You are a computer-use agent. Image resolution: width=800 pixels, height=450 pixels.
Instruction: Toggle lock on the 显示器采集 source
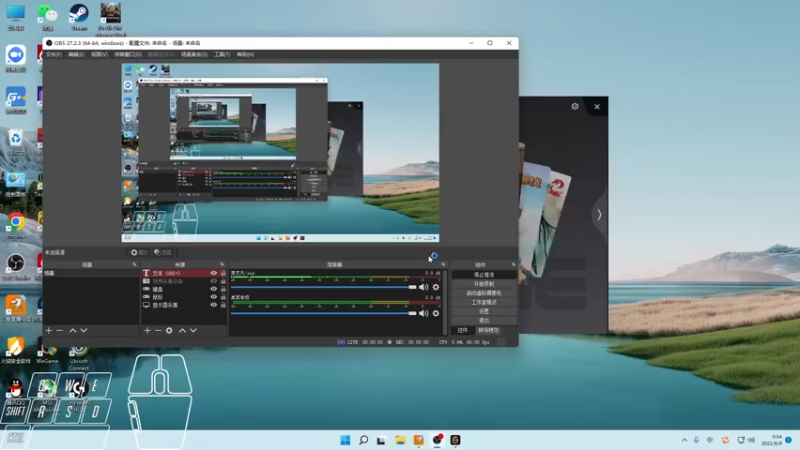[x=223, y=305]
